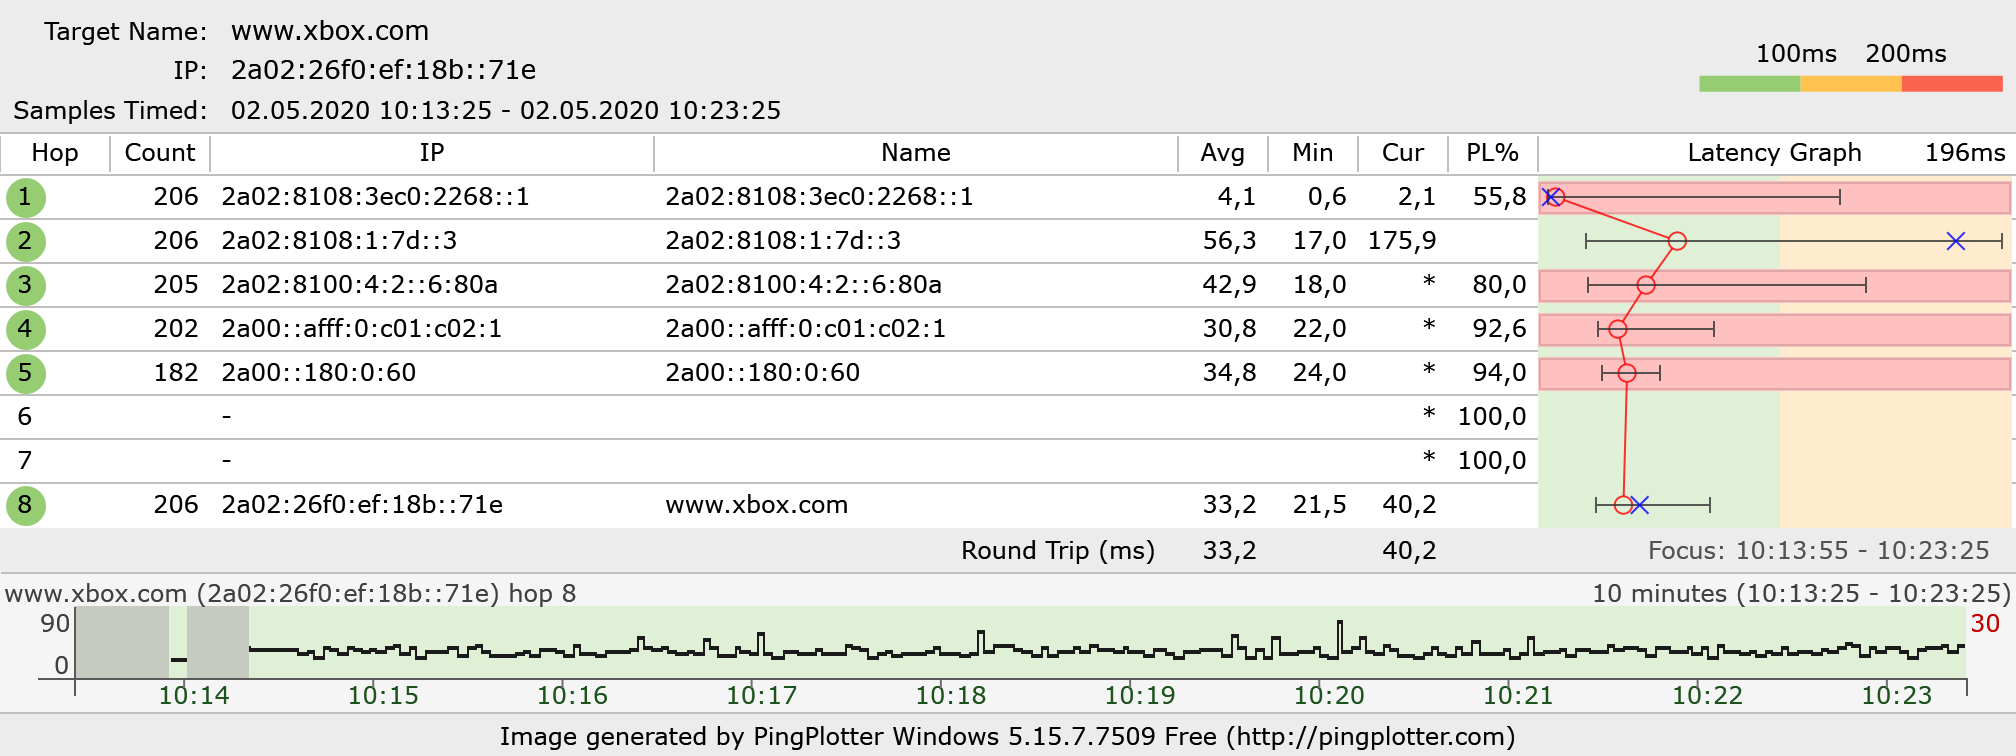The height and width of the screenshot is (756, 2016).
Task: Click the IP column header
Action: (431, 153)
